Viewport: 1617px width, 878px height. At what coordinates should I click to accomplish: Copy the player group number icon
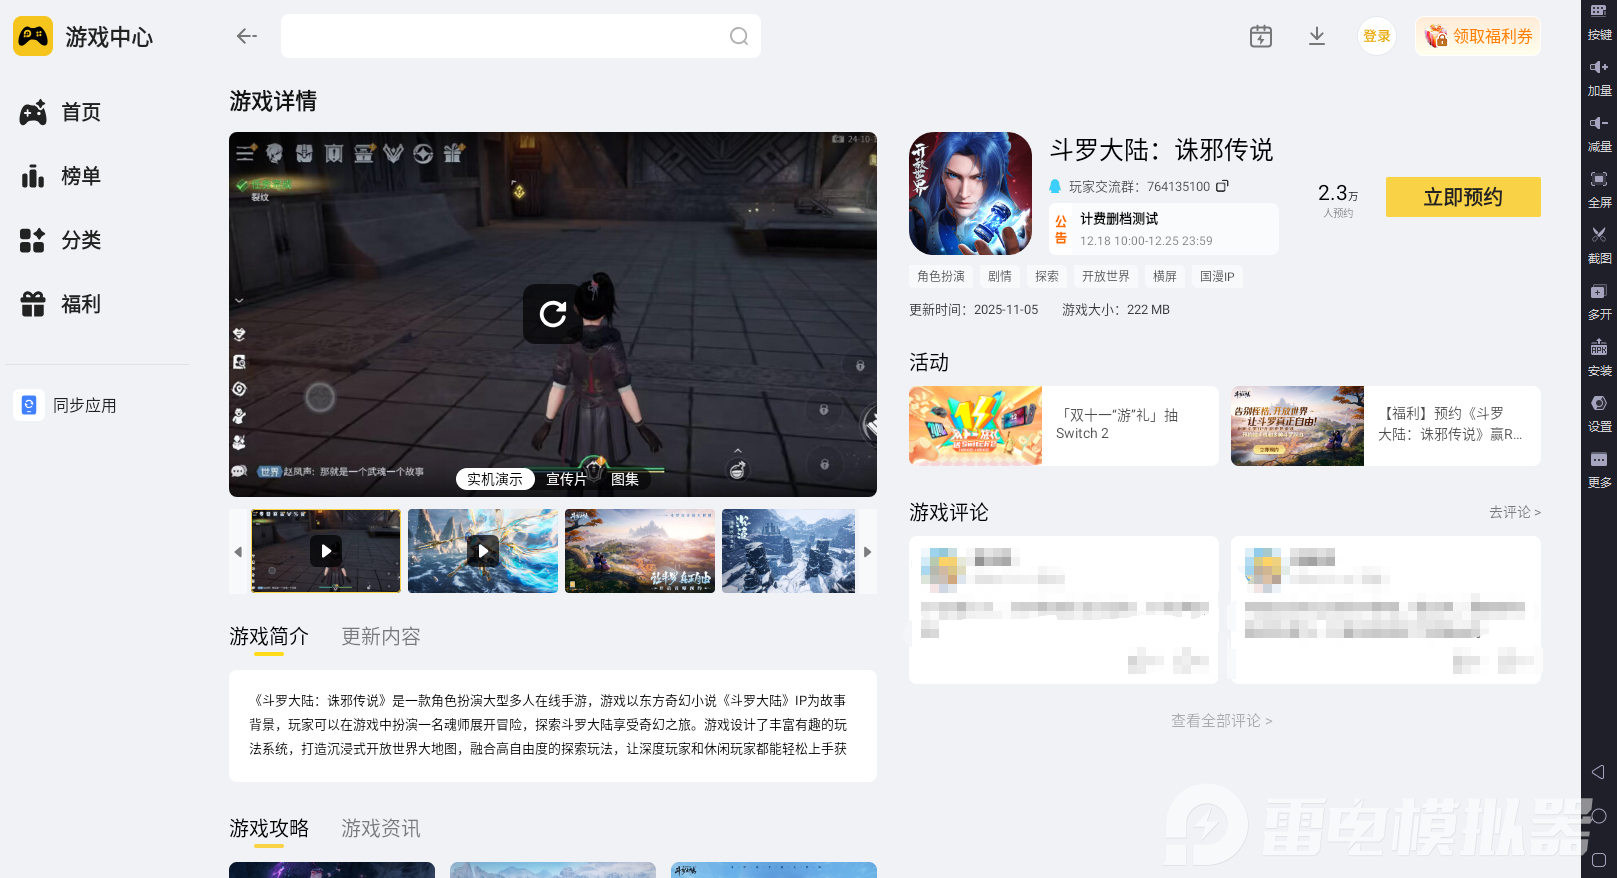click(x=1222, y=186)
